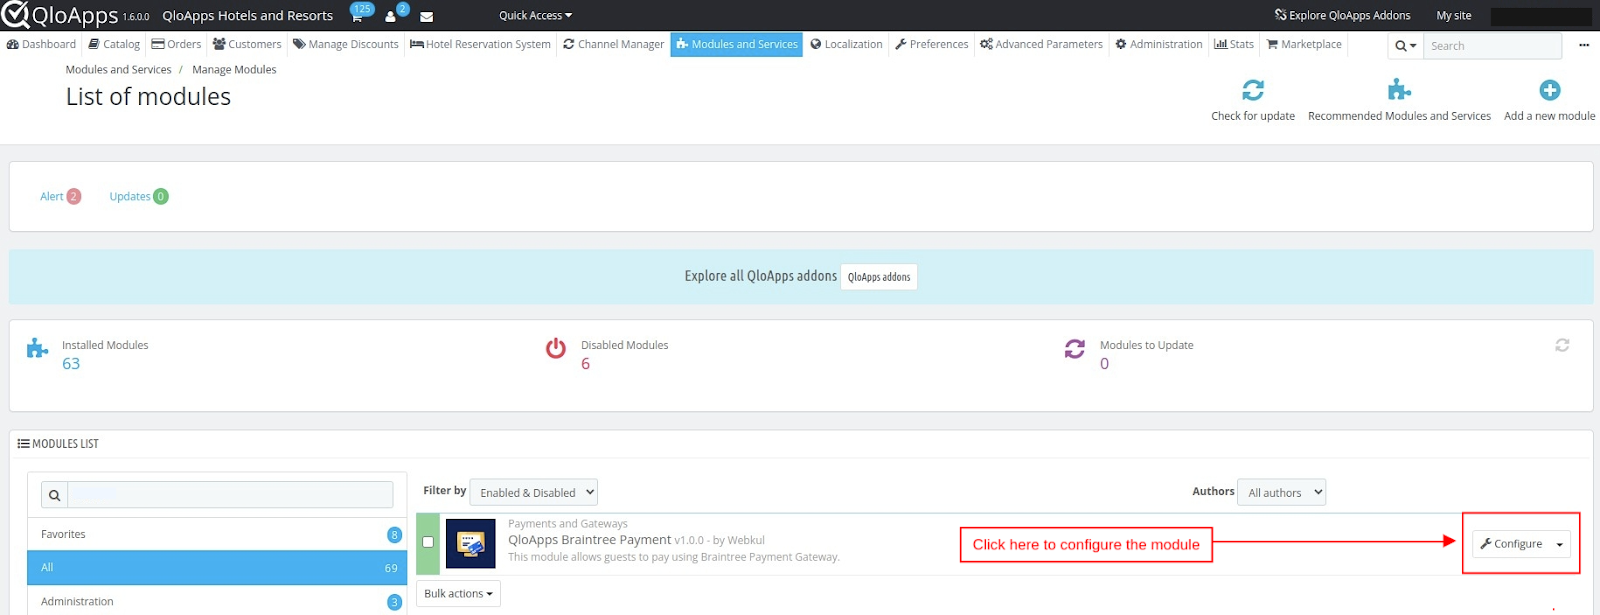
Task: Open the Catalog menu
Action: click(114, 44)
